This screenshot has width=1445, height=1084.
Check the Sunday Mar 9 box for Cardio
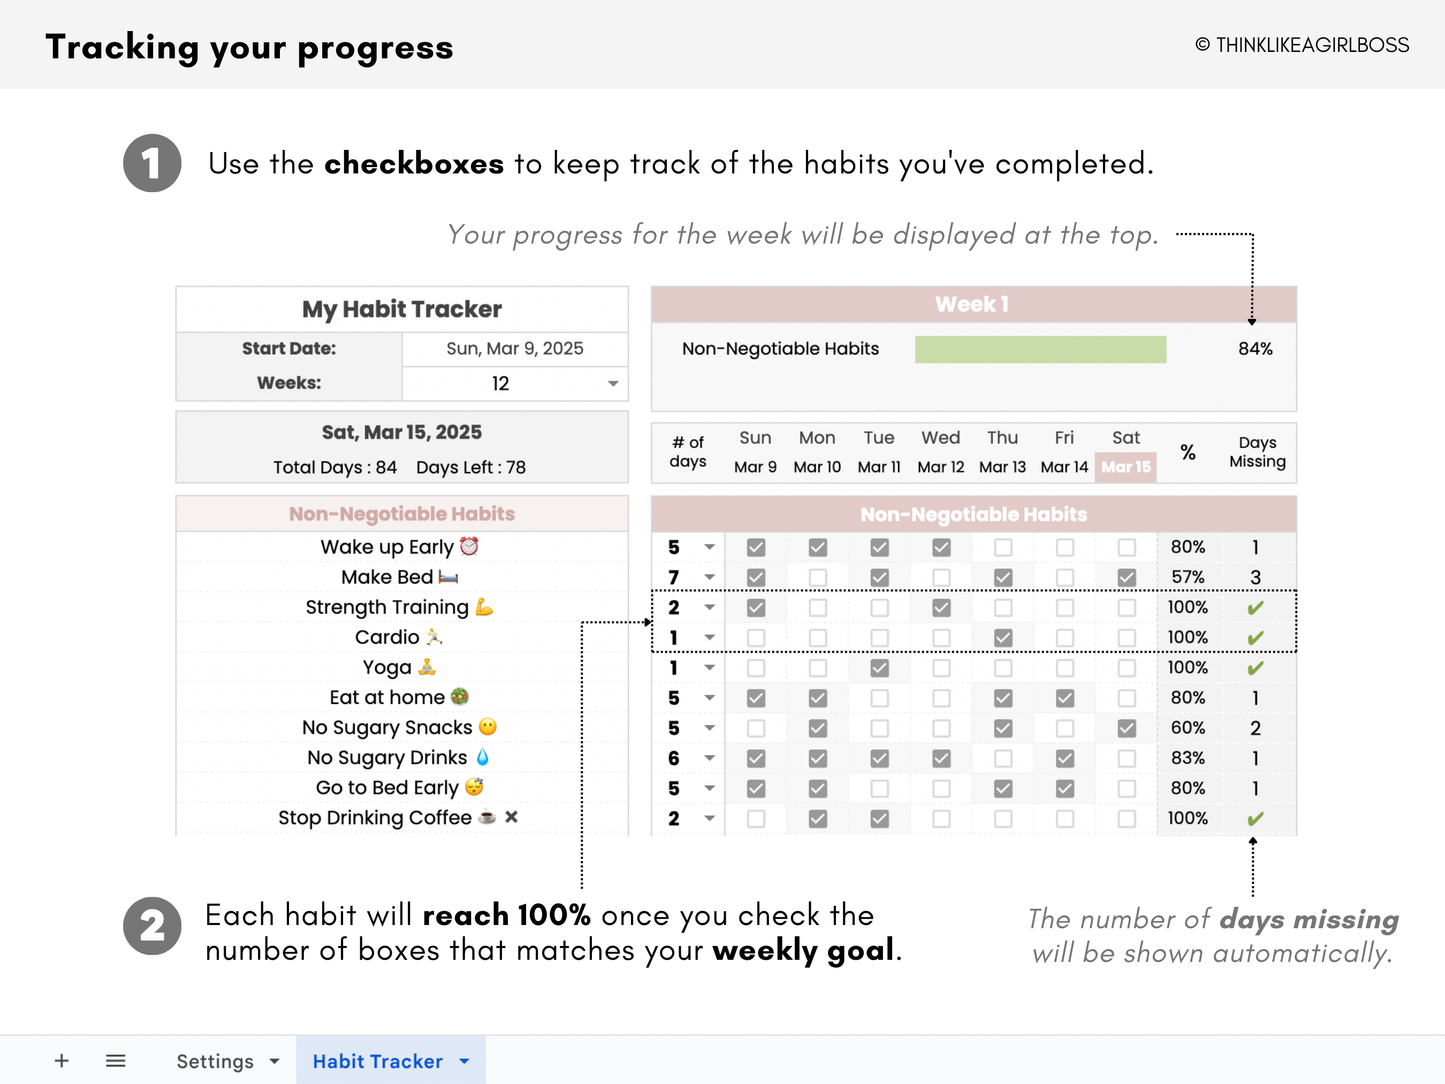pyautogui.click(x=756, y=636)
